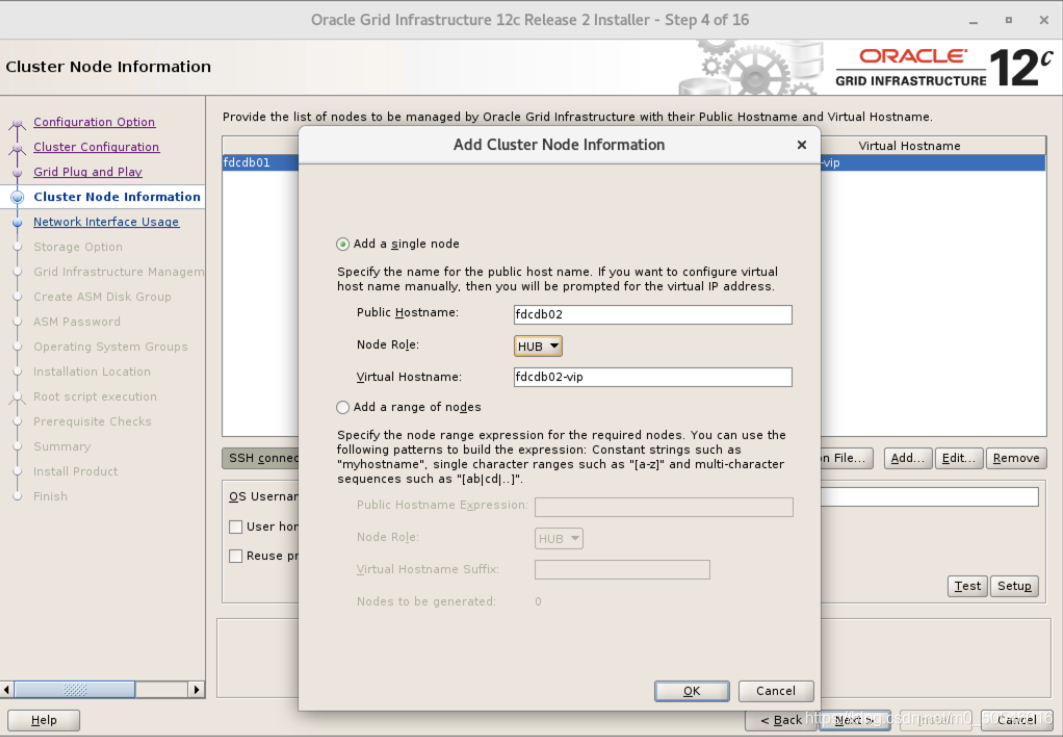Open the Configuration Option step
Screen dimensions: 1063x737
94,122
